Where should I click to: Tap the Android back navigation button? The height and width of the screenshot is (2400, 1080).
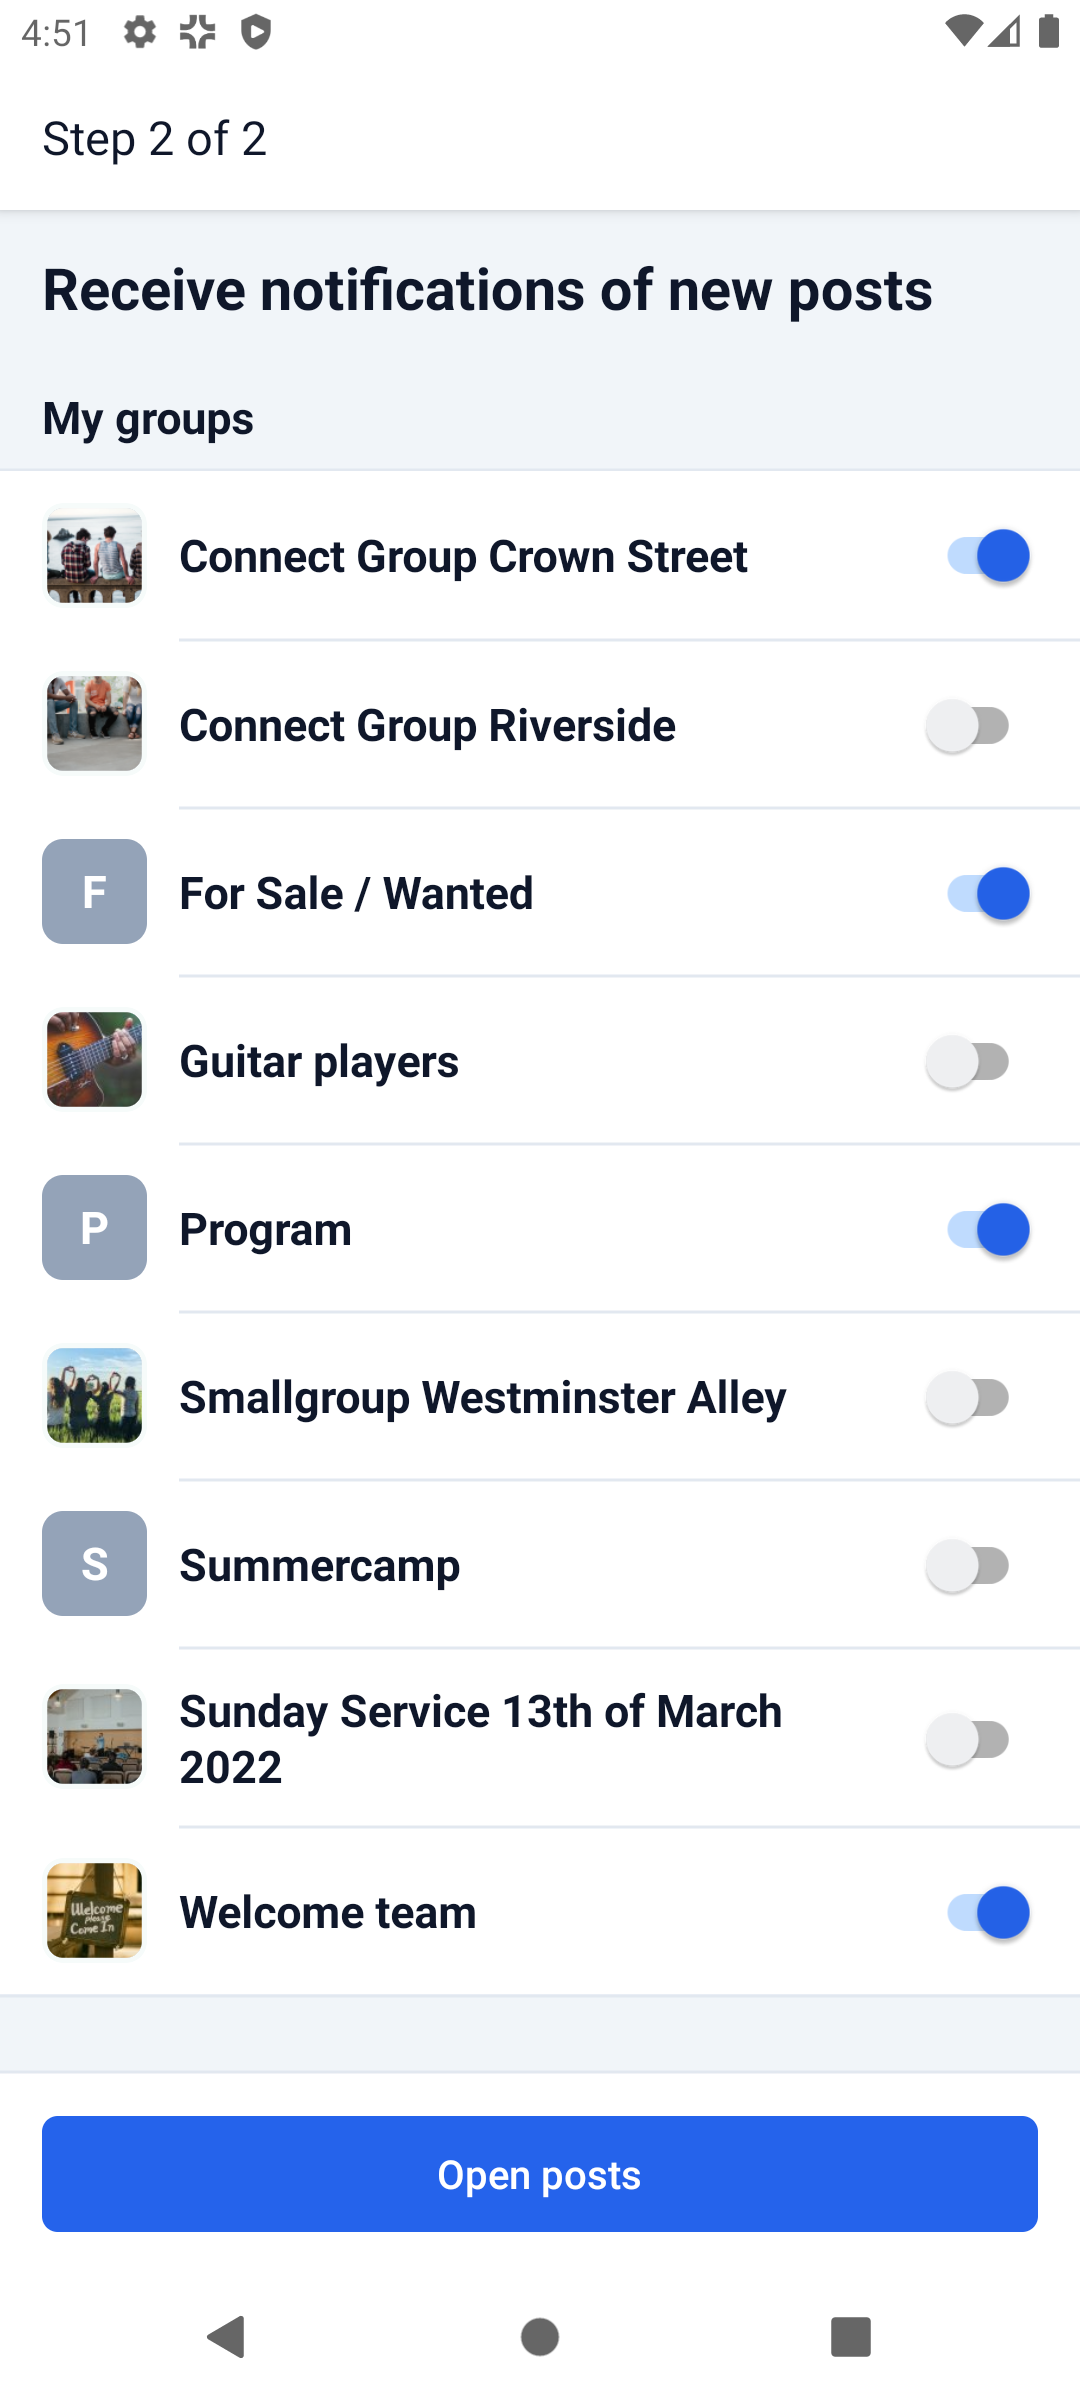coord(227,2337)
